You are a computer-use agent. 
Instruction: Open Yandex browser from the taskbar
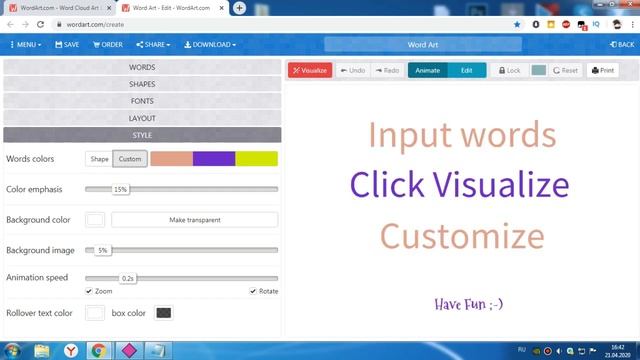(x=71, y=351)
